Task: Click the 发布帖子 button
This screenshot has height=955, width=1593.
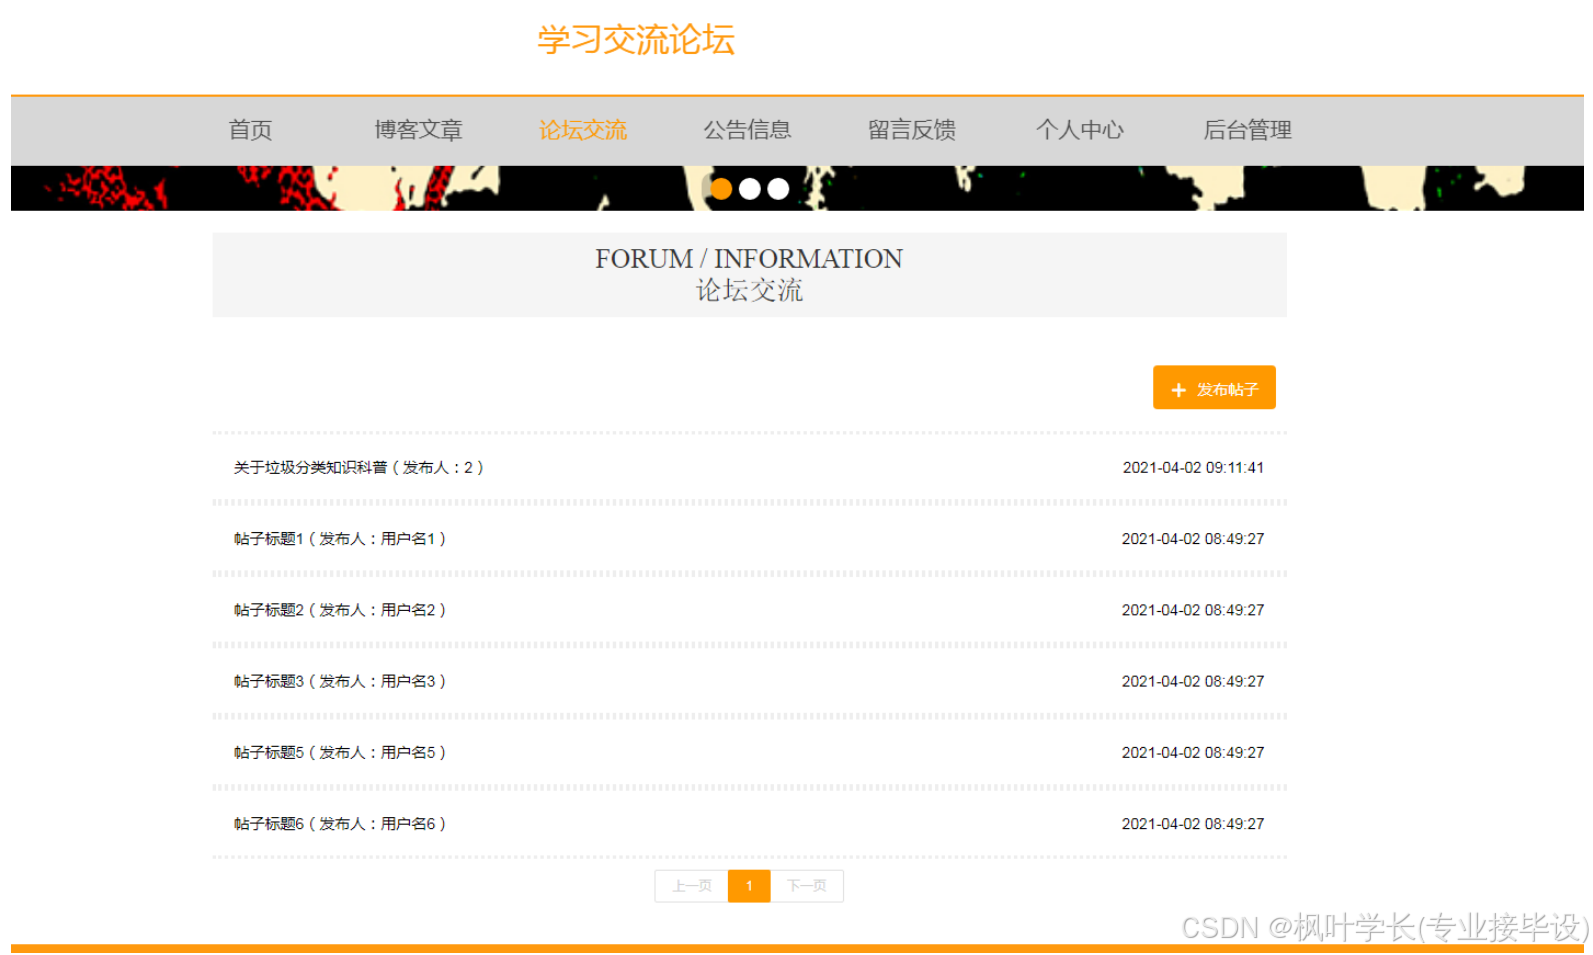Action: click(x=1214, y=388)
